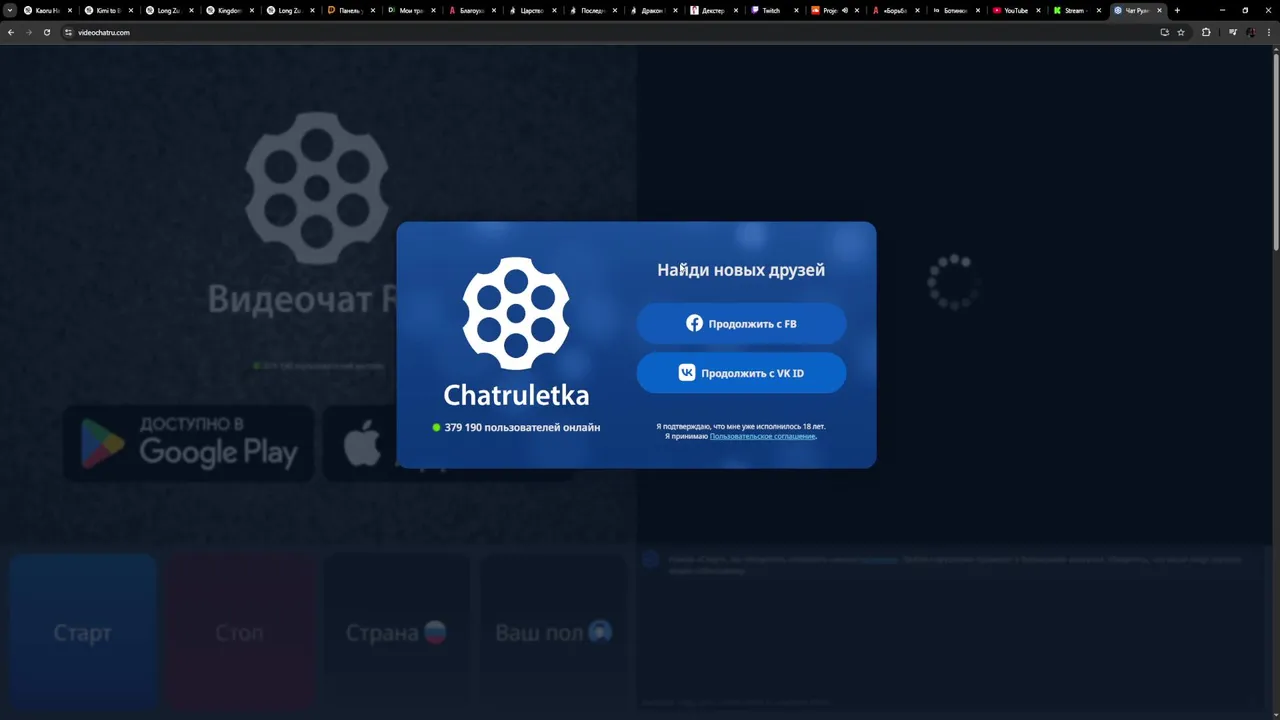
Task: Click the install app icon in address bar
Action: point(1164,32)
